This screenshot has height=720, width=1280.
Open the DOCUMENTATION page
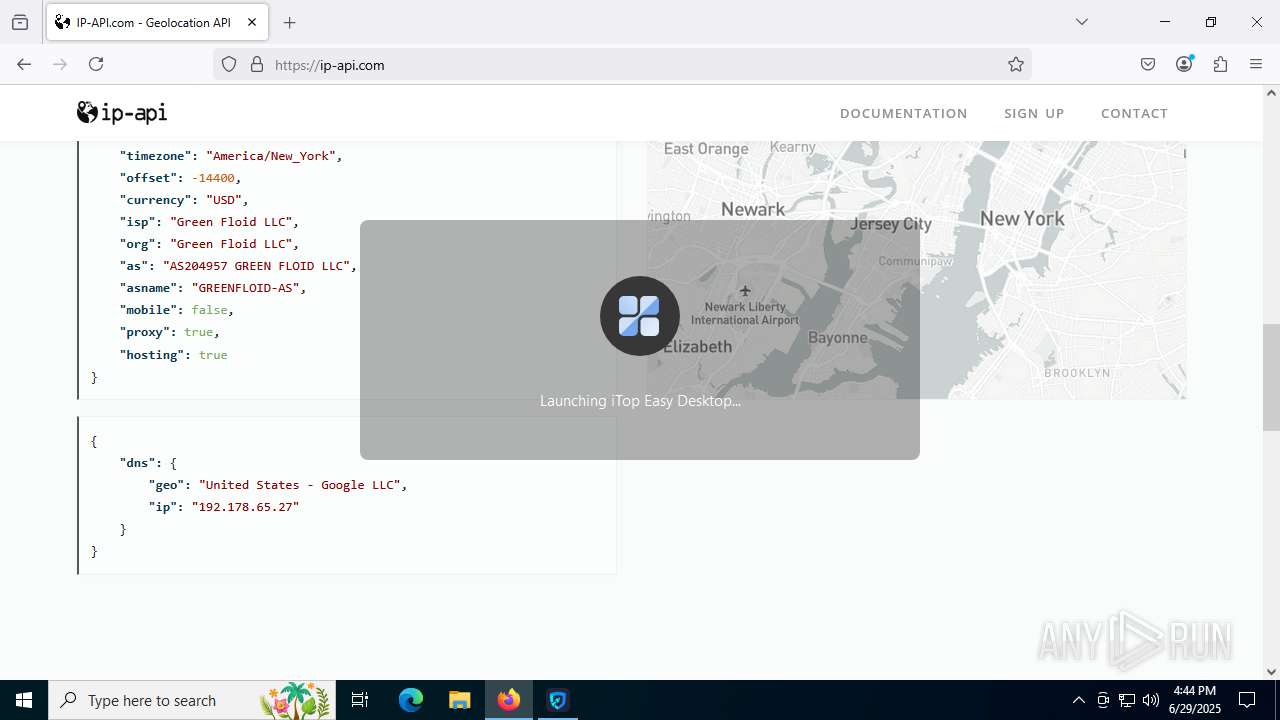pyautogui.click(x=904, y=113)
